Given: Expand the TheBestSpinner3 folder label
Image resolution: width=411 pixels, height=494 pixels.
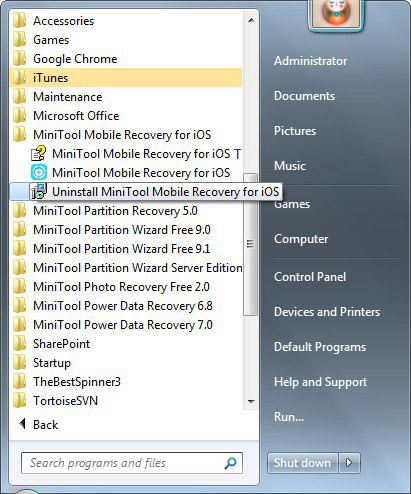Looking at the screenshot, I should (x=77, y=382).
